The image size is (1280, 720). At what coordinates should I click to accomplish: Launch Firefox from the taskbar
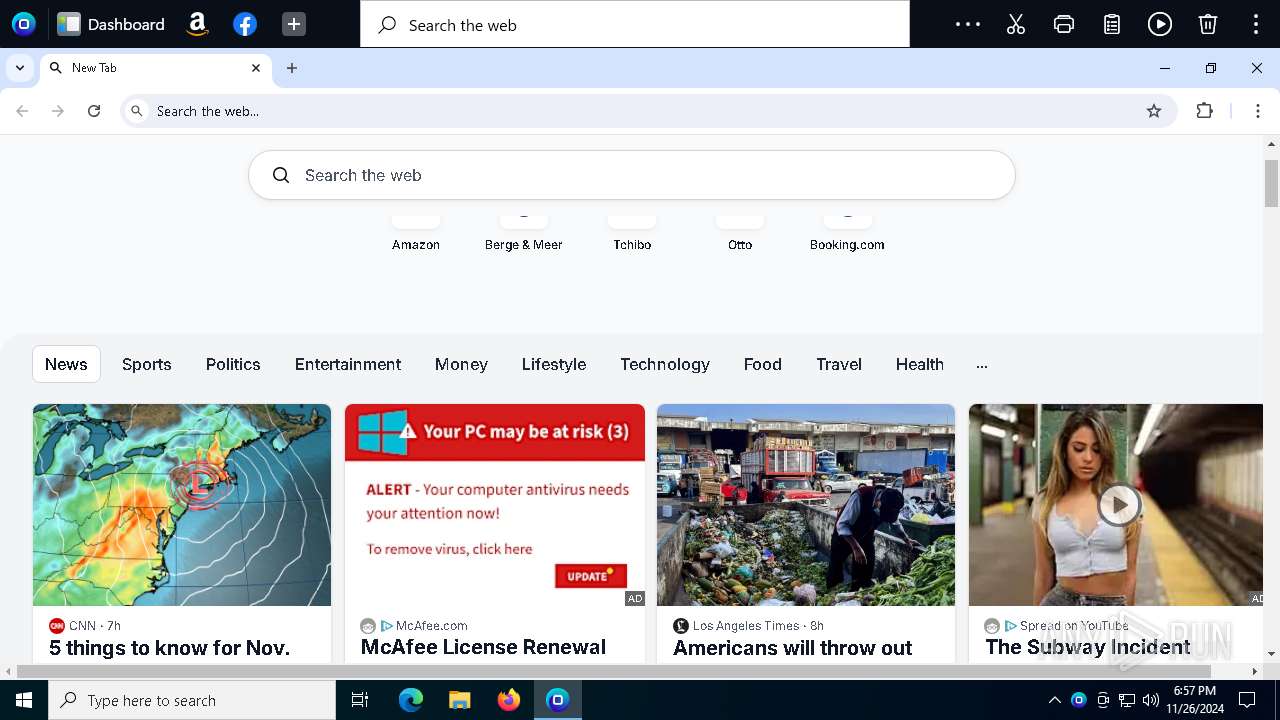pos(509,700)
